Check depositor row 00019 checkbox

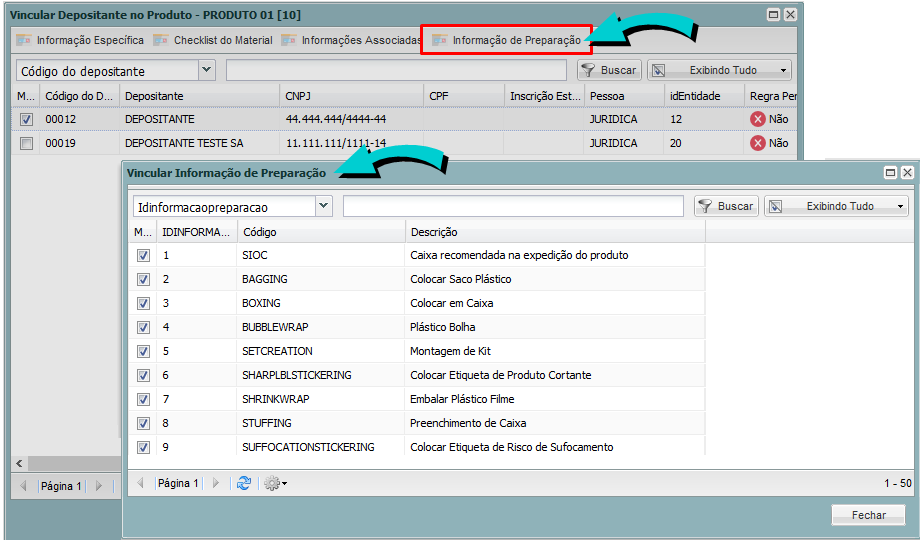26,143
